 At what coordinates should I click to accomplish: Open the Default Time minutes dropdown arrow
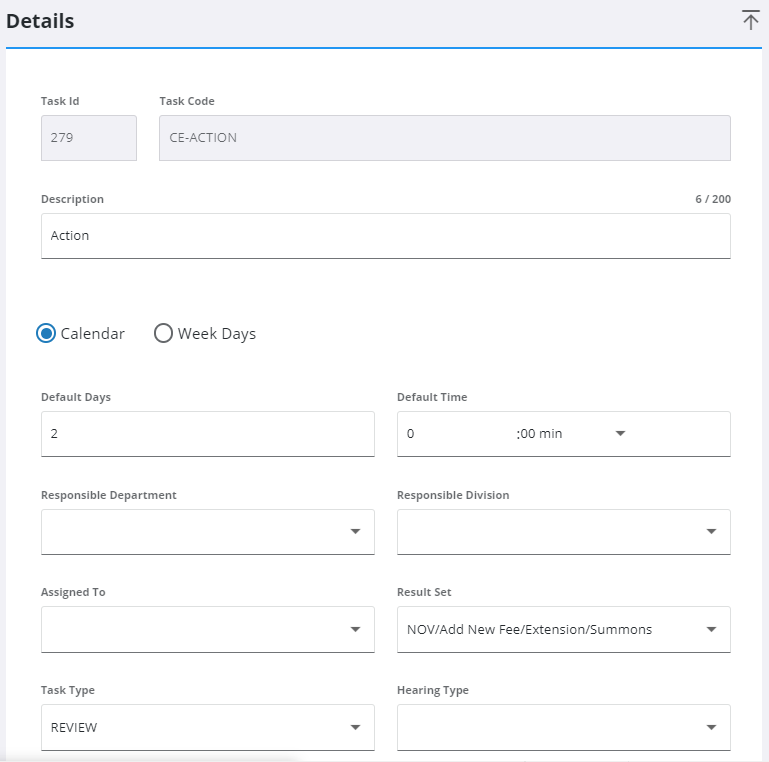(620, 434)
